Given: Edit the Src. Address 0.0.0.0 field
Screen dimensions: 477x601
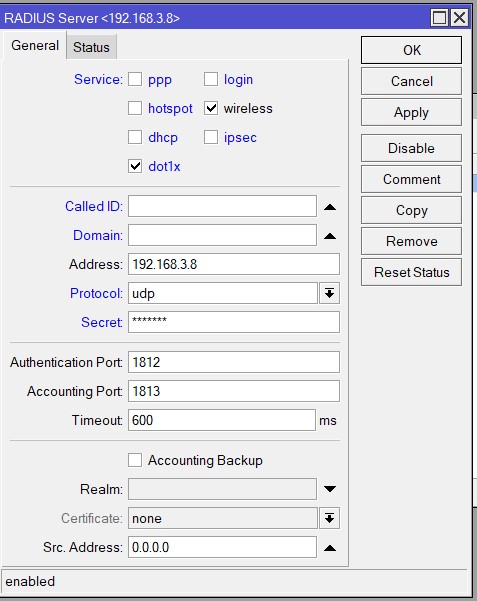Looking at the screenshot, I should click(222, 547).
